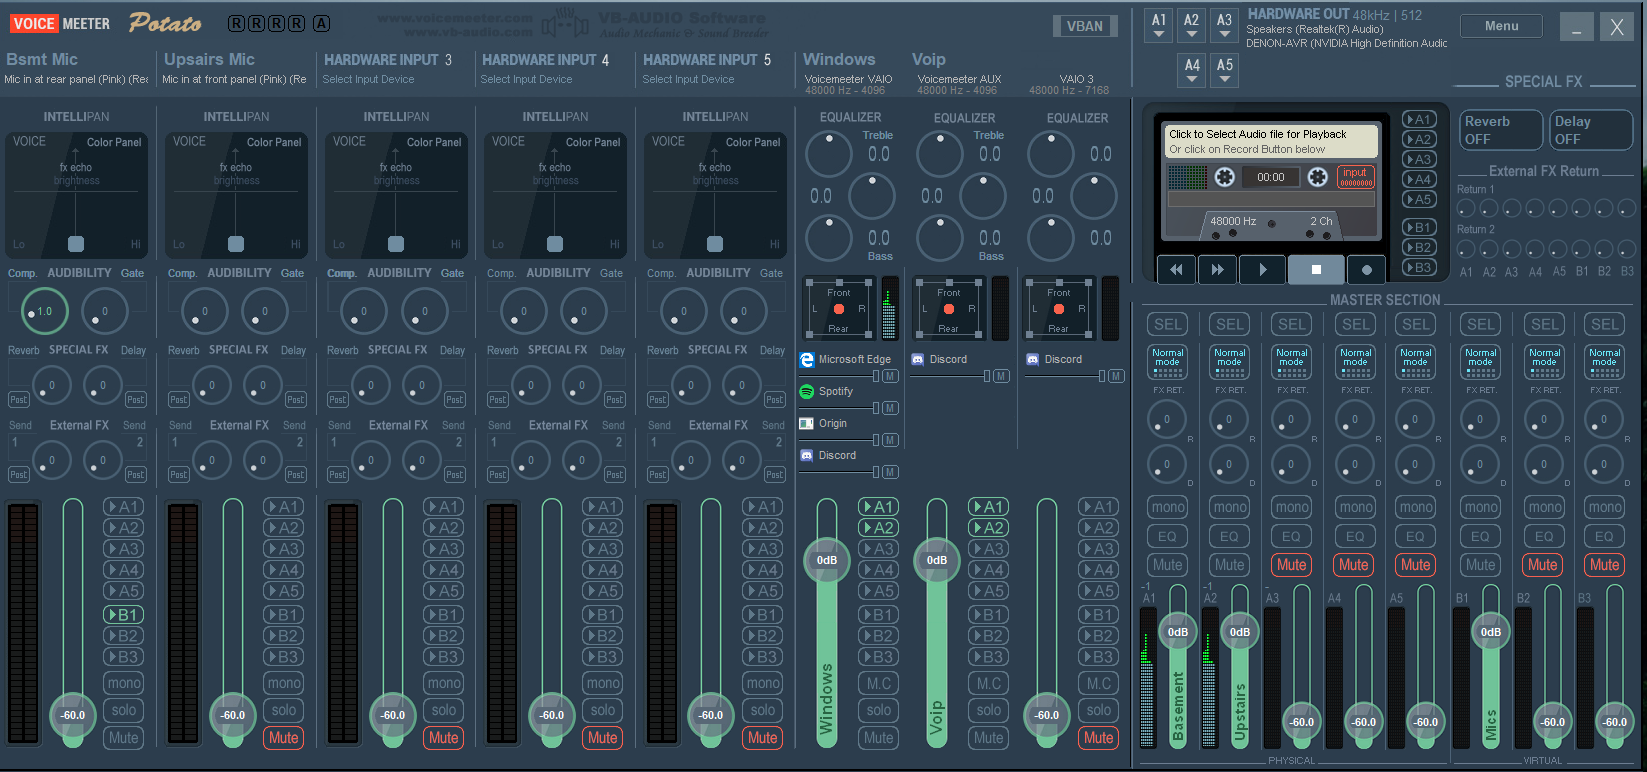
Task: Click the Upsairs Mic input device label
Action: pos(234,79)
